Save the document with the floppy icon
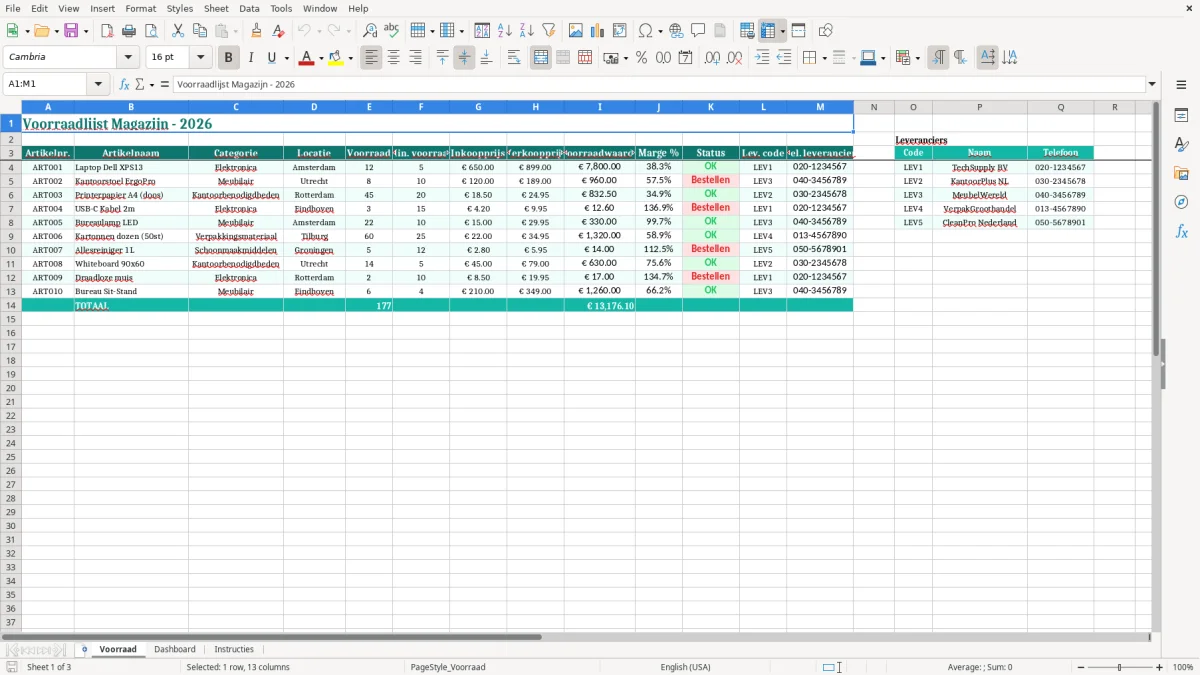The image size is (1200, 675). point(71,31)
